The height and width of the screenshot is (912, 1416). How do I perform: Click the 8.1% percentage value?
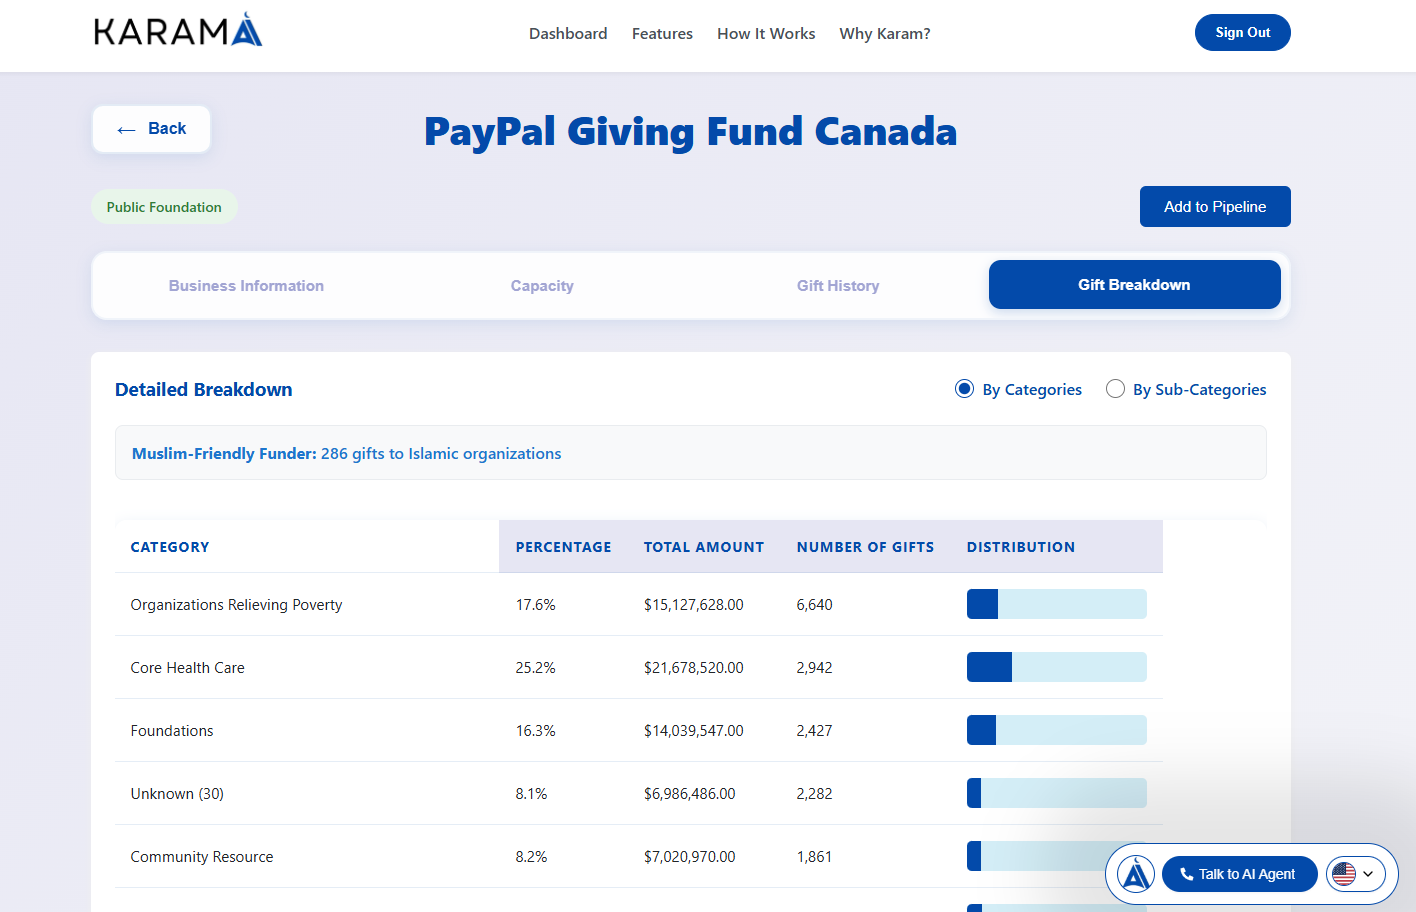pos(532,794)
